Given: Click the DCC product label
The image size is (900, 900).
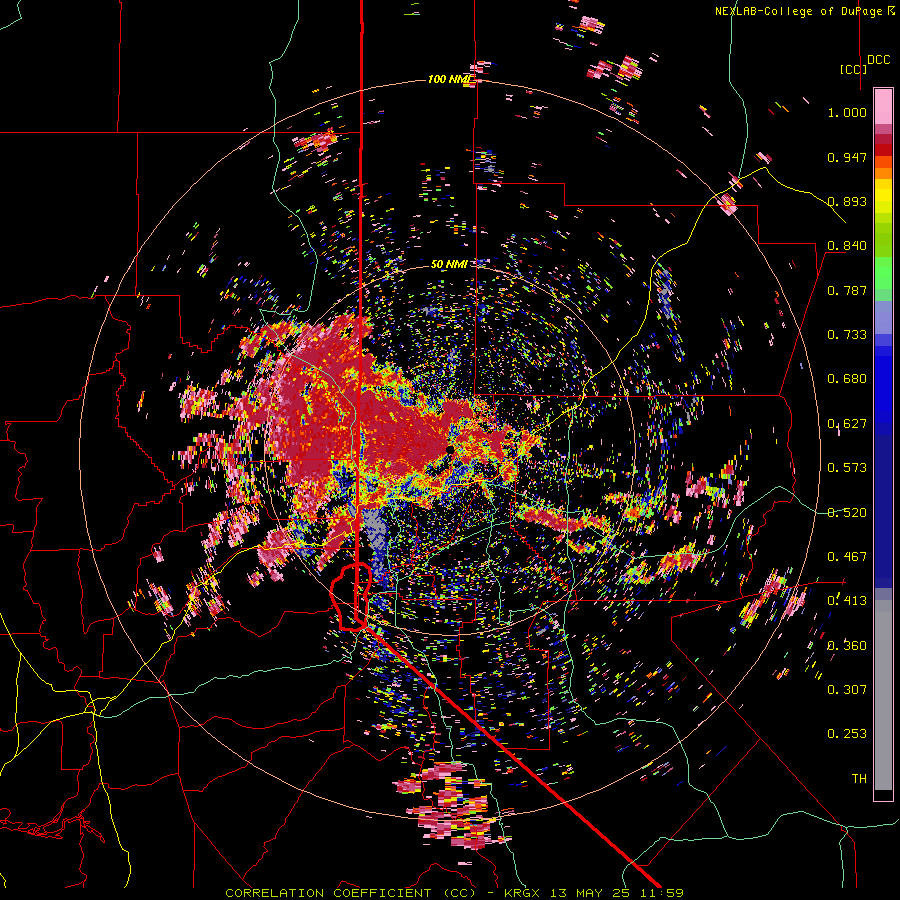Looking at the screenshot, I should point(878,60).
